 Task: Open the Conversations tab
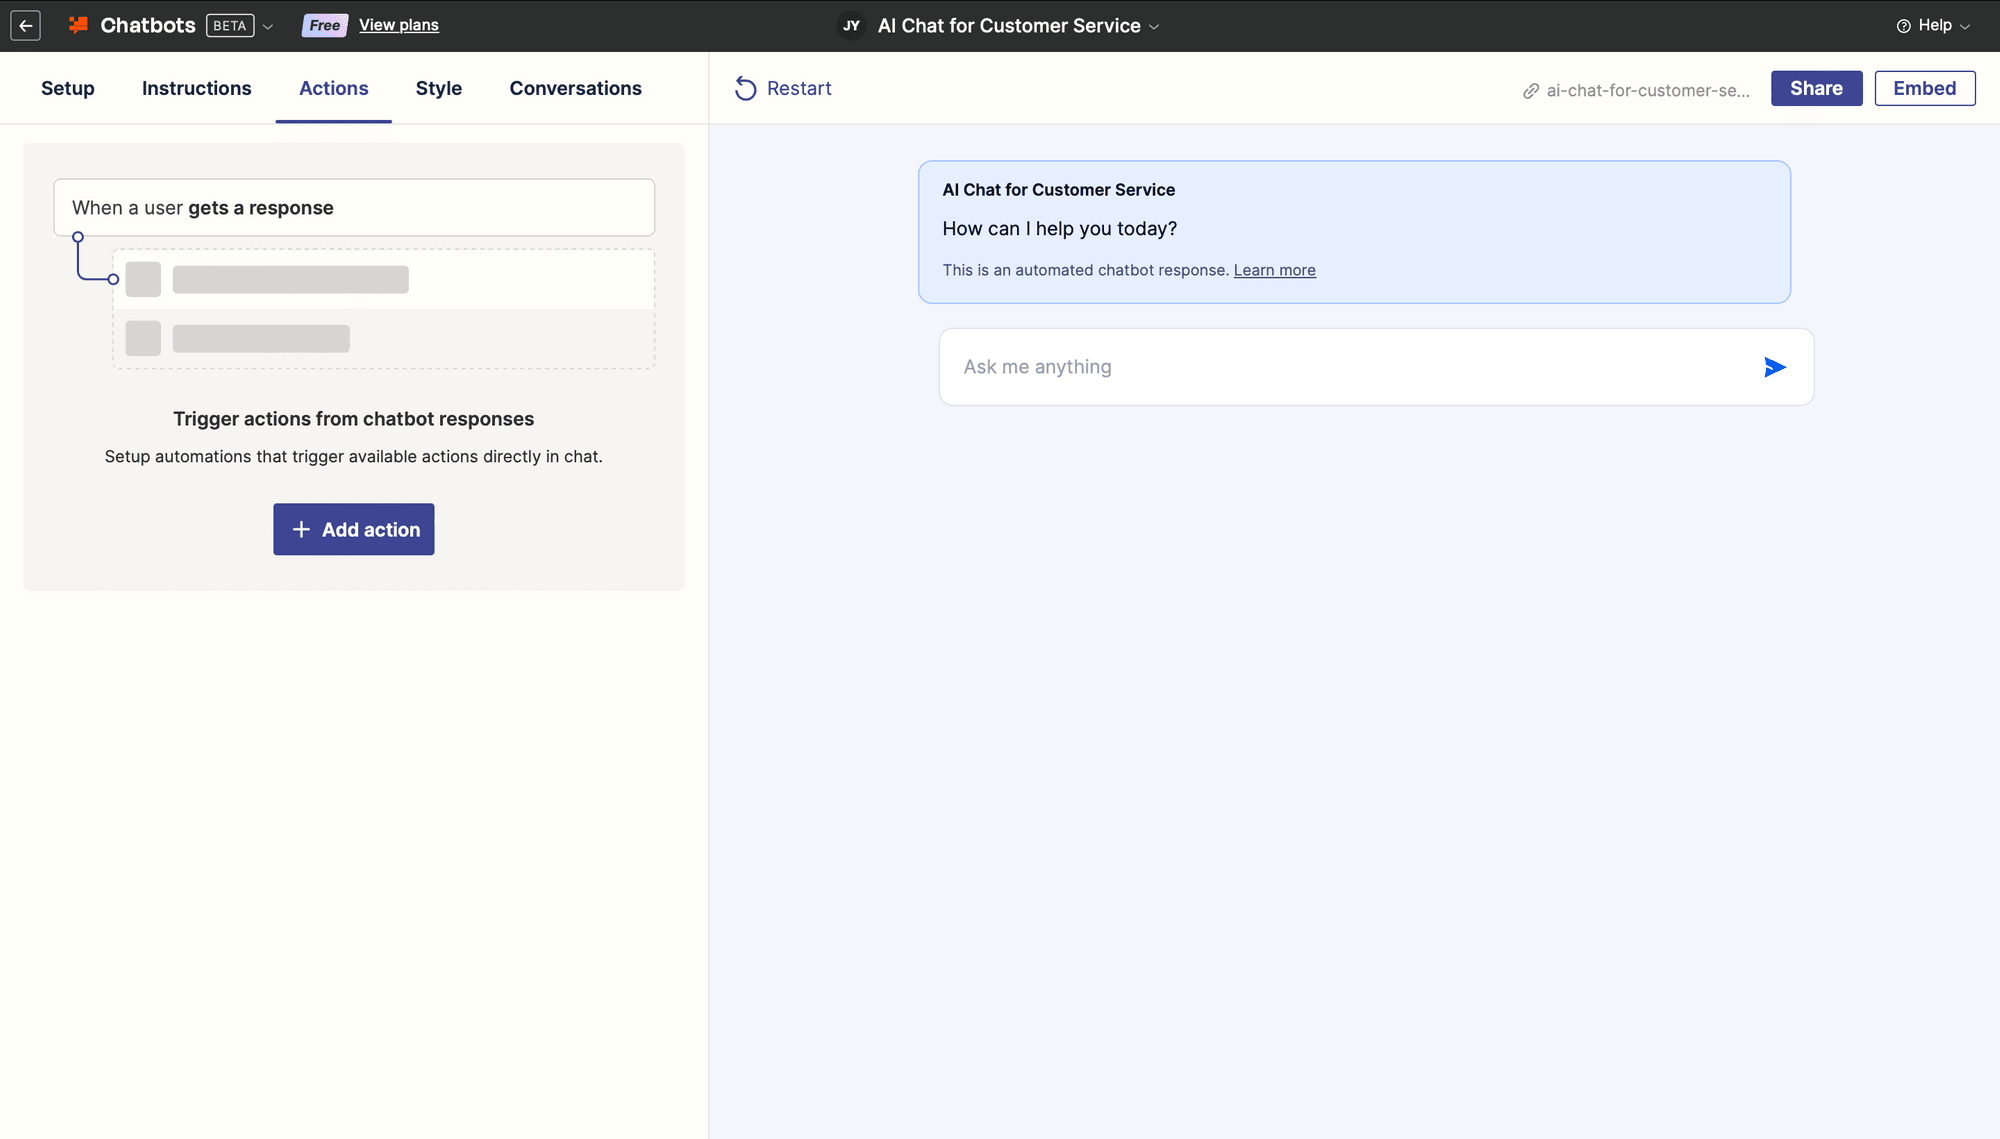click(x=576, y=88)
